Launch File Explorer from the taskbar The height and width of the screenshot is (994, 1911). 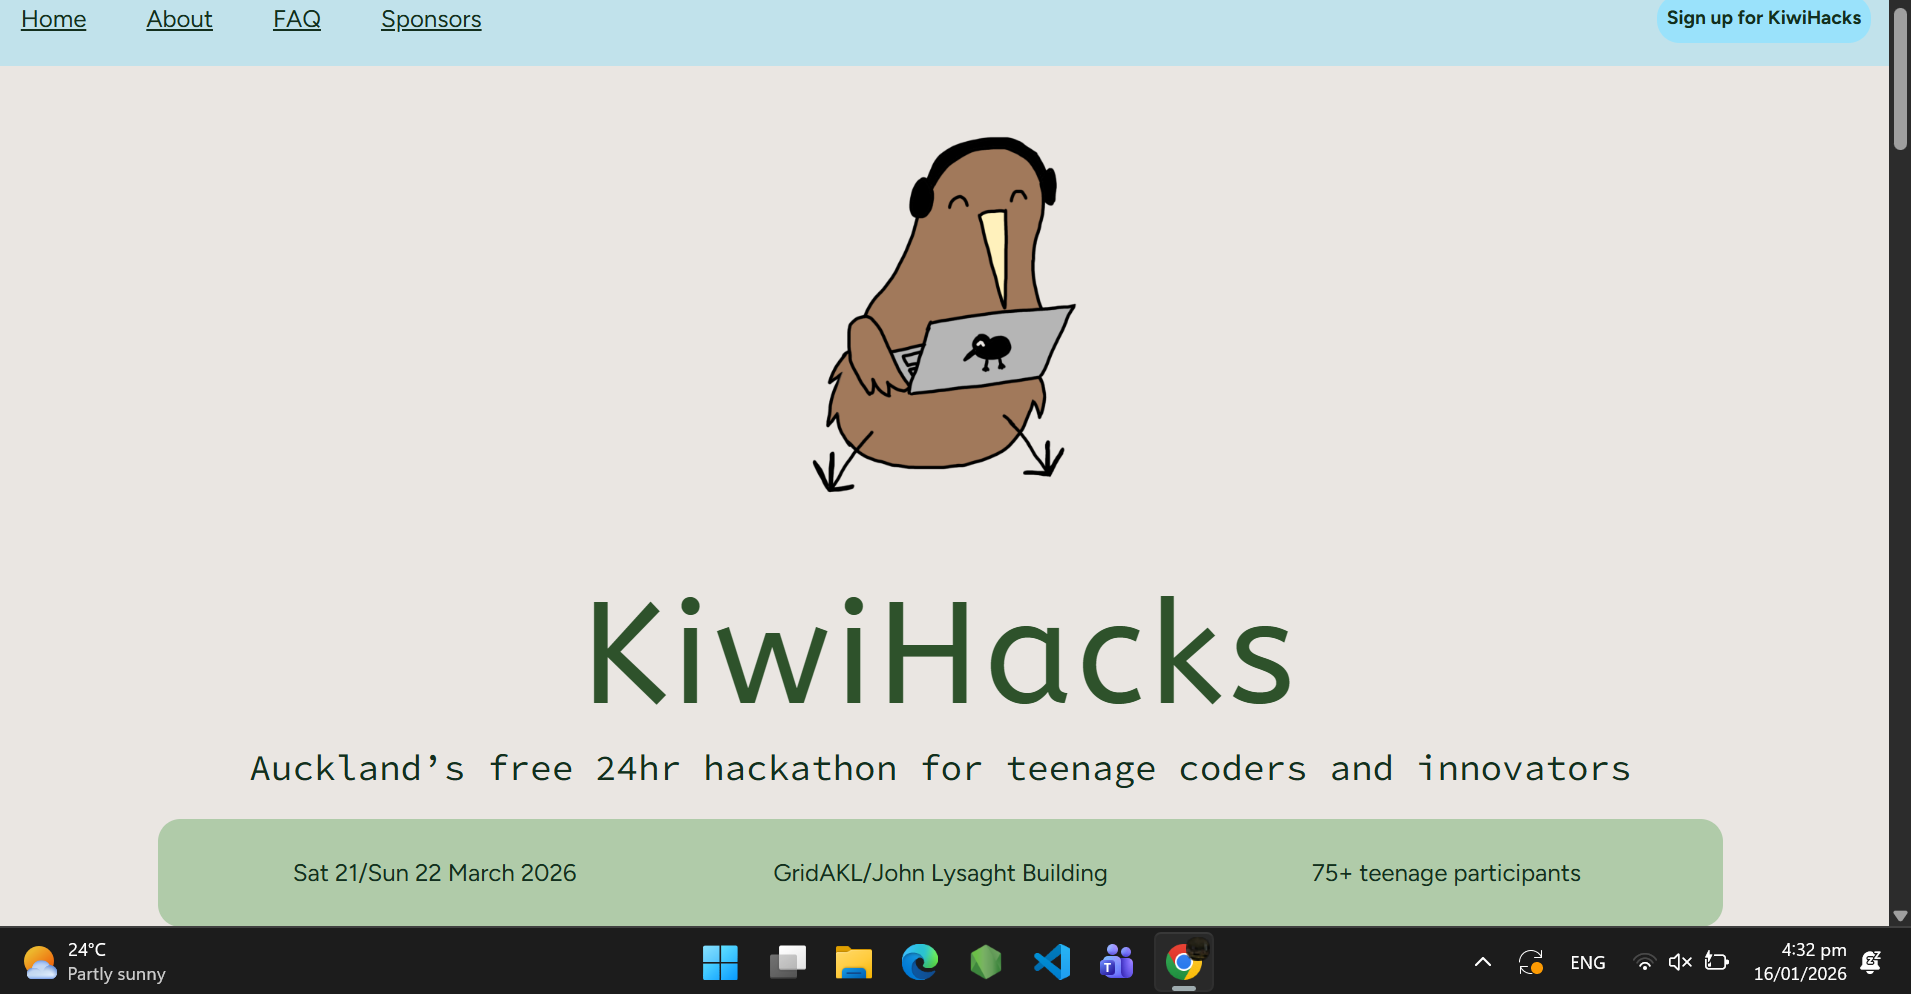click(x=853, y=962)
